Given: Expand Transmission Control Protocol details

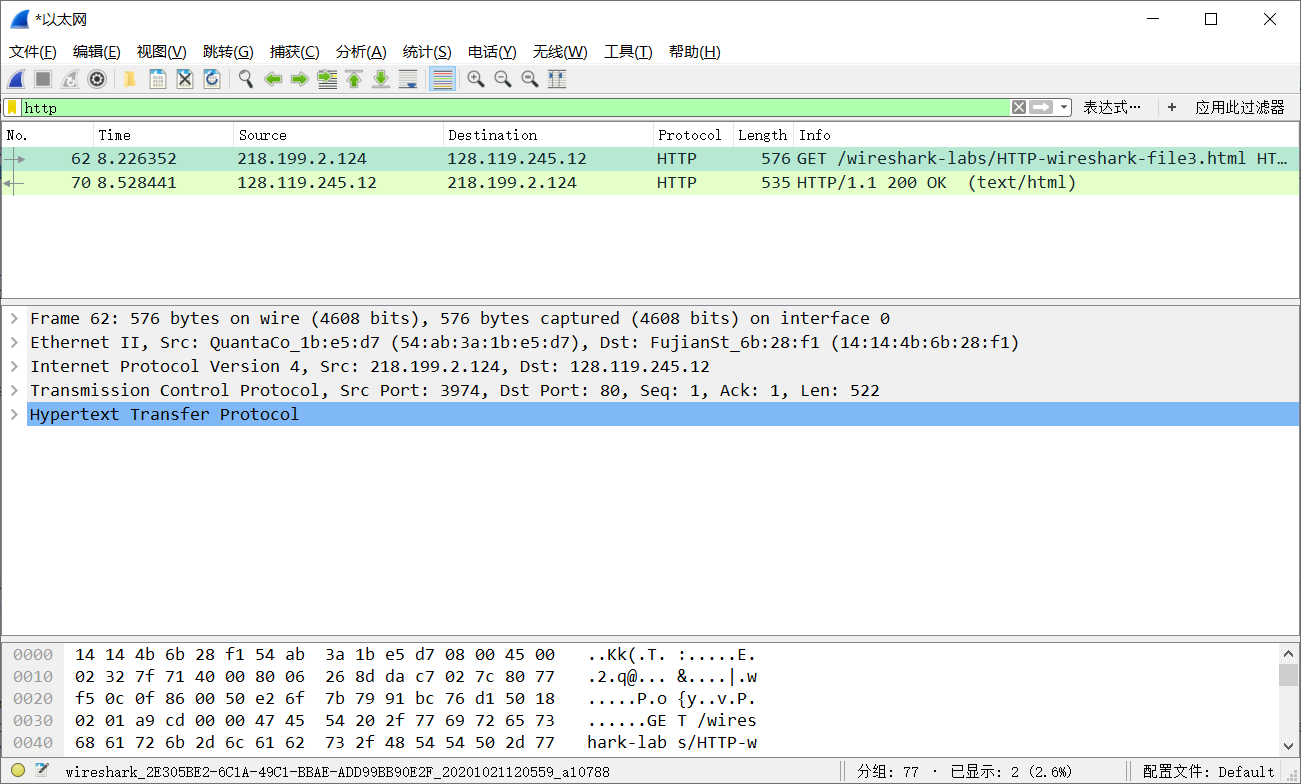Looking at the screenshot, I should click(14, 390).
